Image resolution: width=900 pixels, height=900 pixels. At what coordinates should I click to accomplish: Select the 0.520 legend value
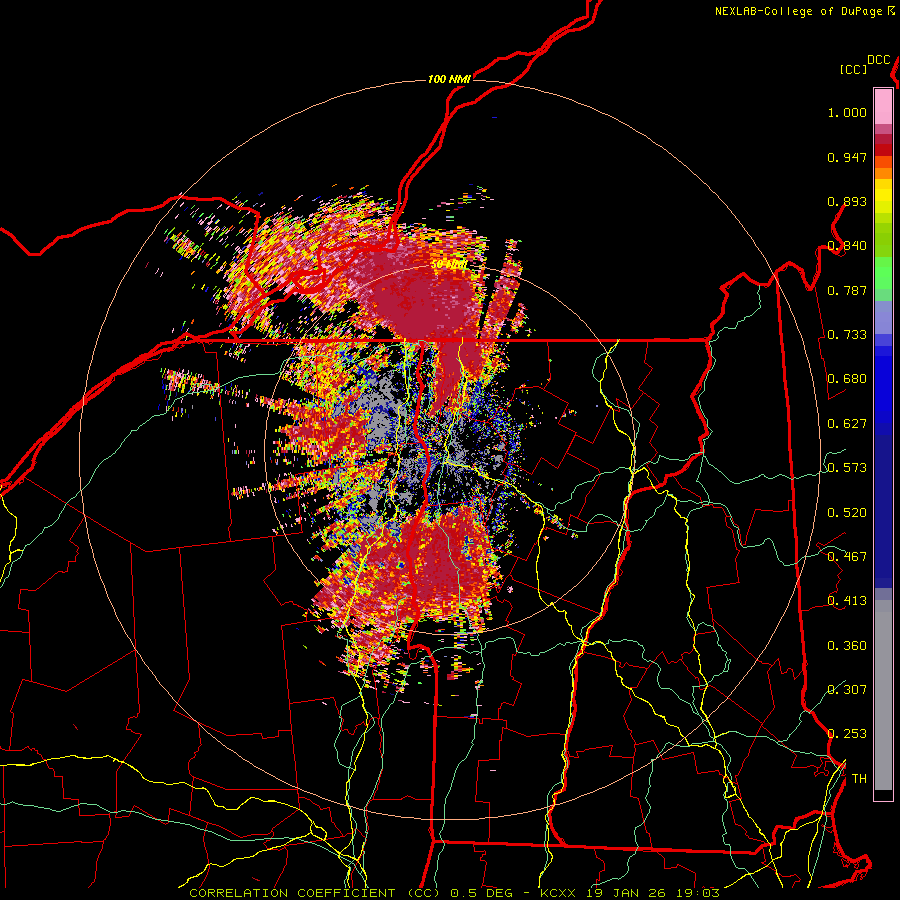click(847, 513)
